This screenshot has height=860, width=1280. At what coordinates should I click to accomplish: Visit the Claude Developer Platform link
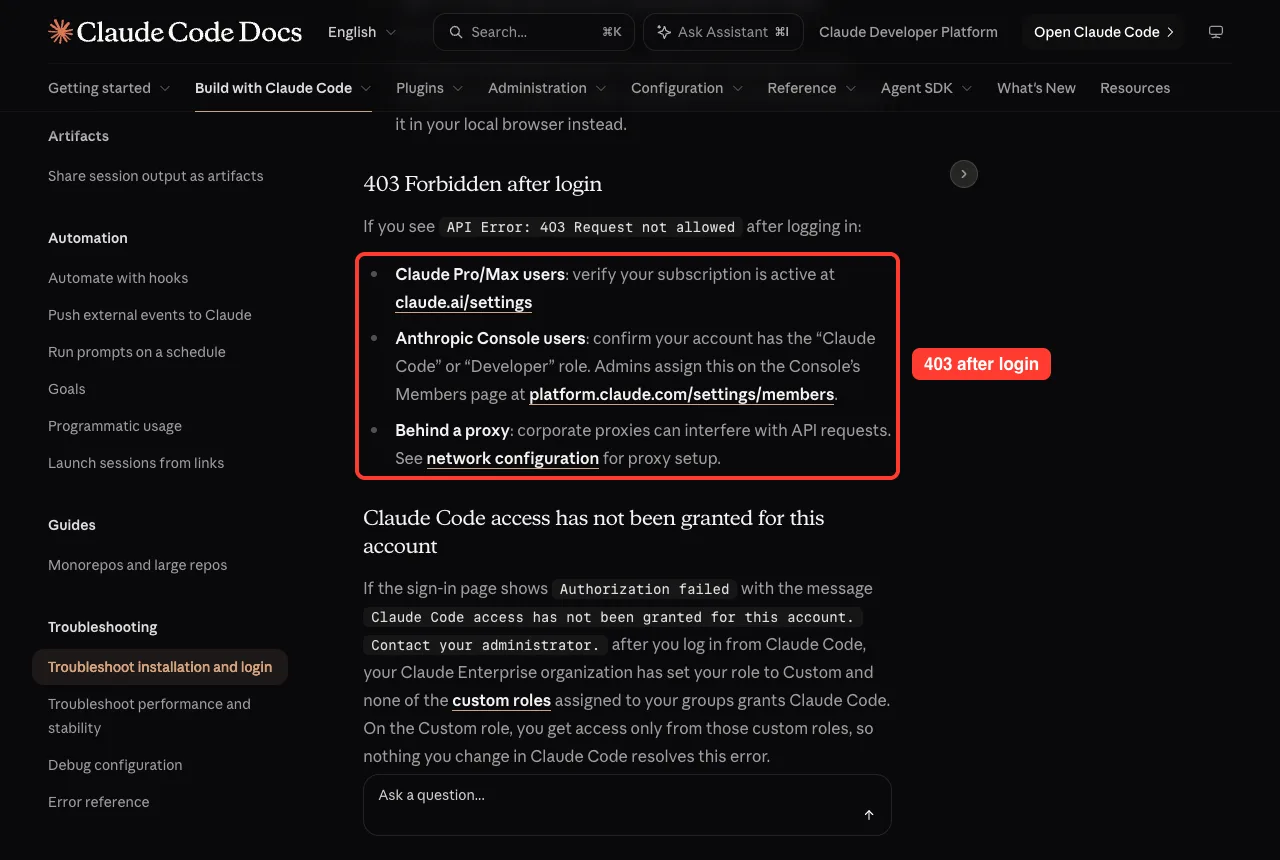point(908,32)
